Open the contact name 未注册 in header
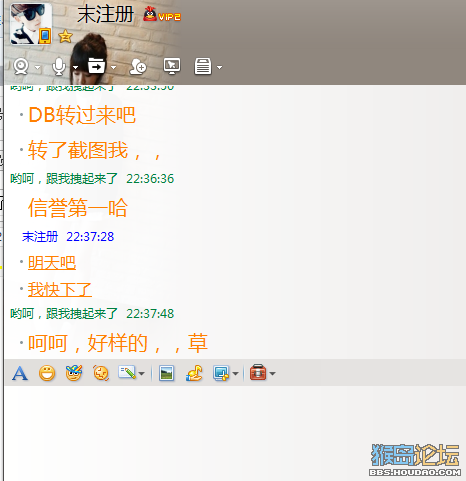This screenshot has height=481, width=466. [x=105, y=15]
